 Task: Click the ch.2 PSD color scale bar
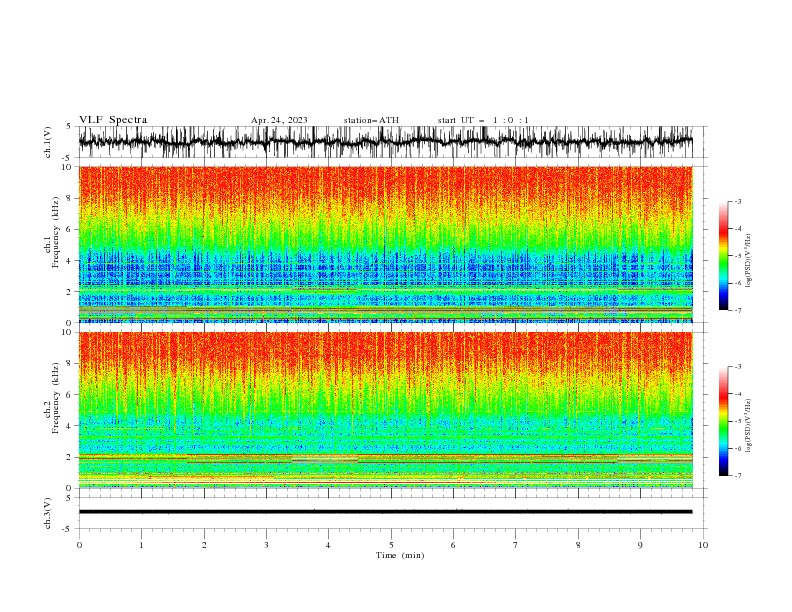tap(723, 421)
